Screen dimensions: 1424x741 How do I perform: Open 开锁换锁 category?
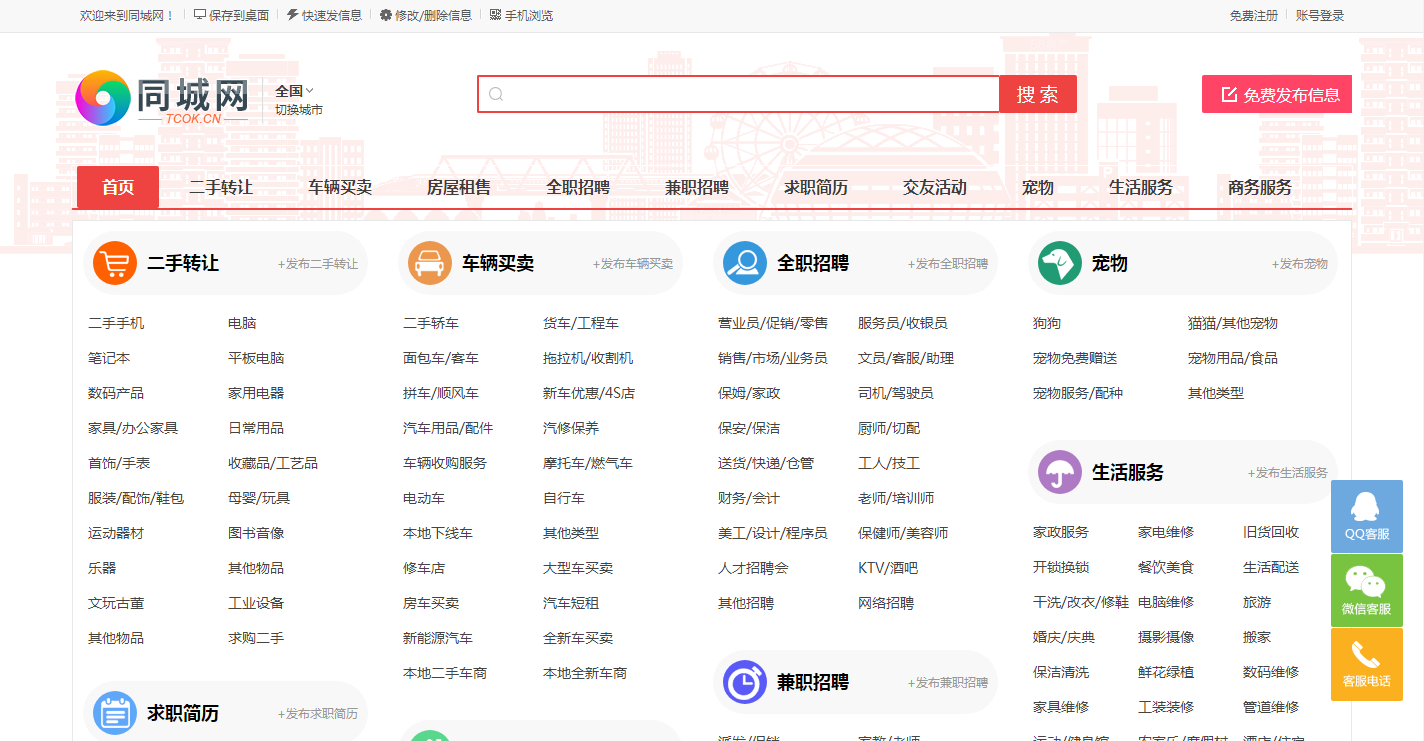click(1061, 567)
